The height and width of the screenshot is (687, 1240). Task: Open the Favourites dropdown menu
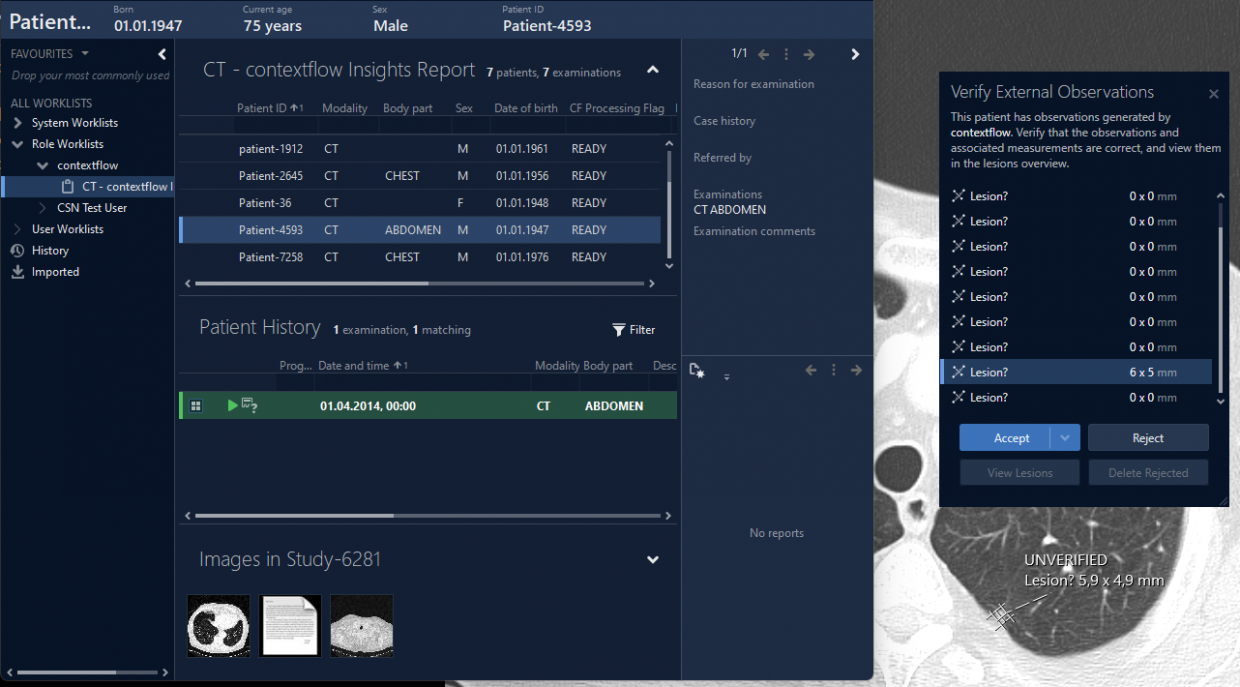85,54
